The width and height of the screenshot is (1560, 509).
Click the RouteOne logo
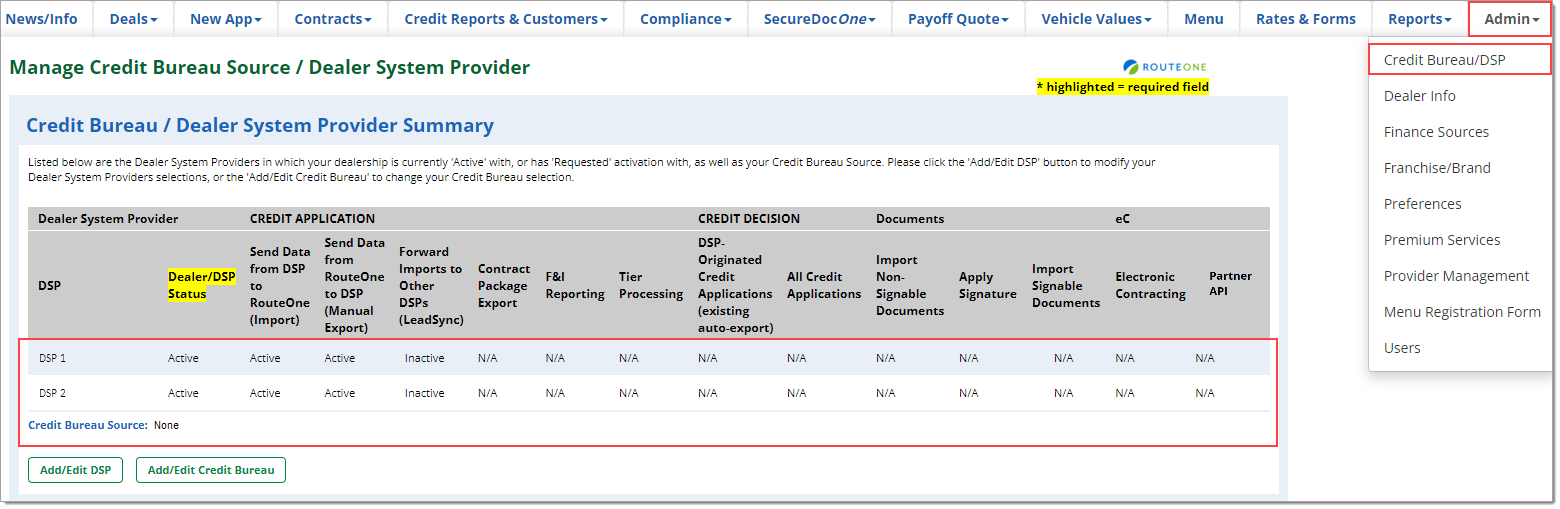click(1165, 67)
